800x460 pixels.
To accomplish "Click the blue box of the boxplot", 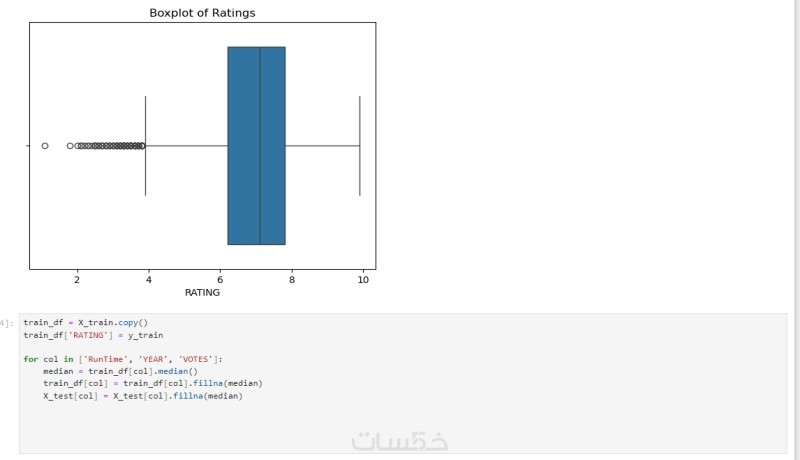I will click(243, 145).
